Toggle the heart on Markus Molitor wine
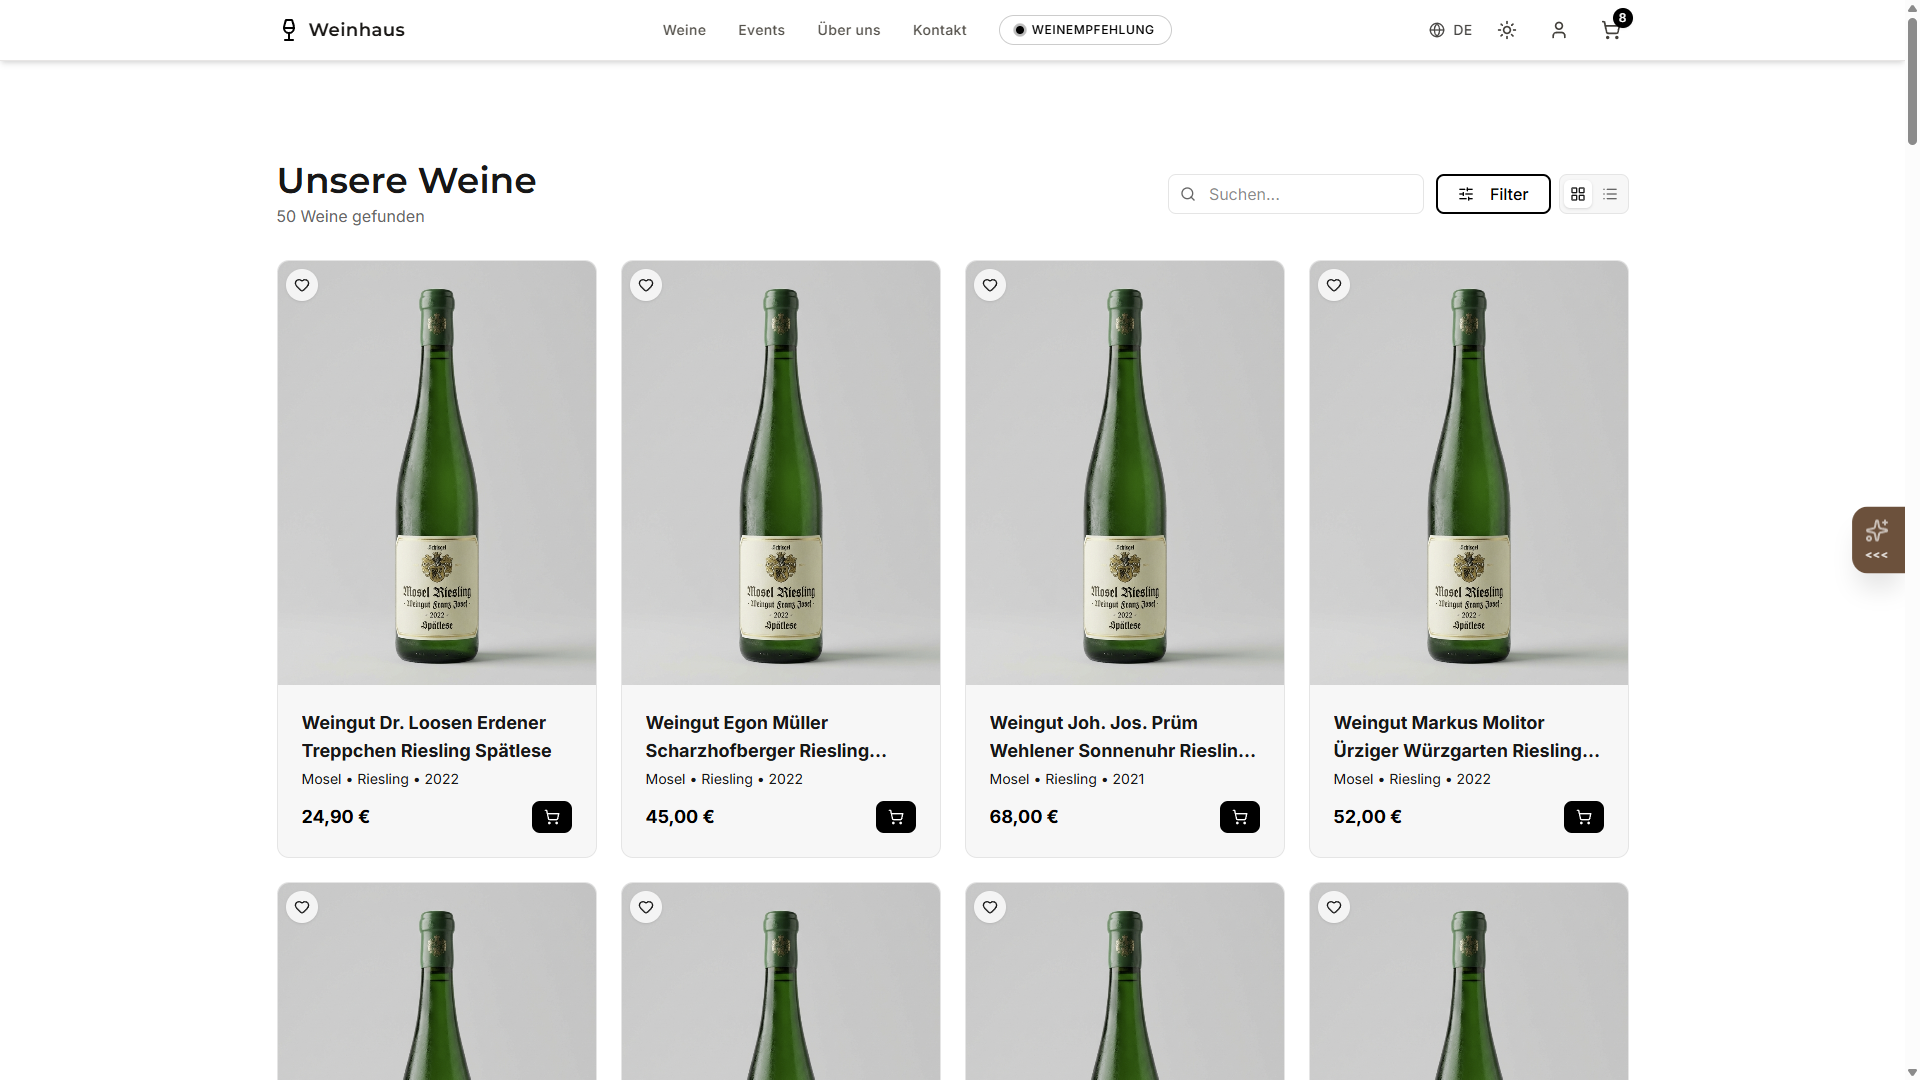1920x1080 pixels. tap(1334, 285)
